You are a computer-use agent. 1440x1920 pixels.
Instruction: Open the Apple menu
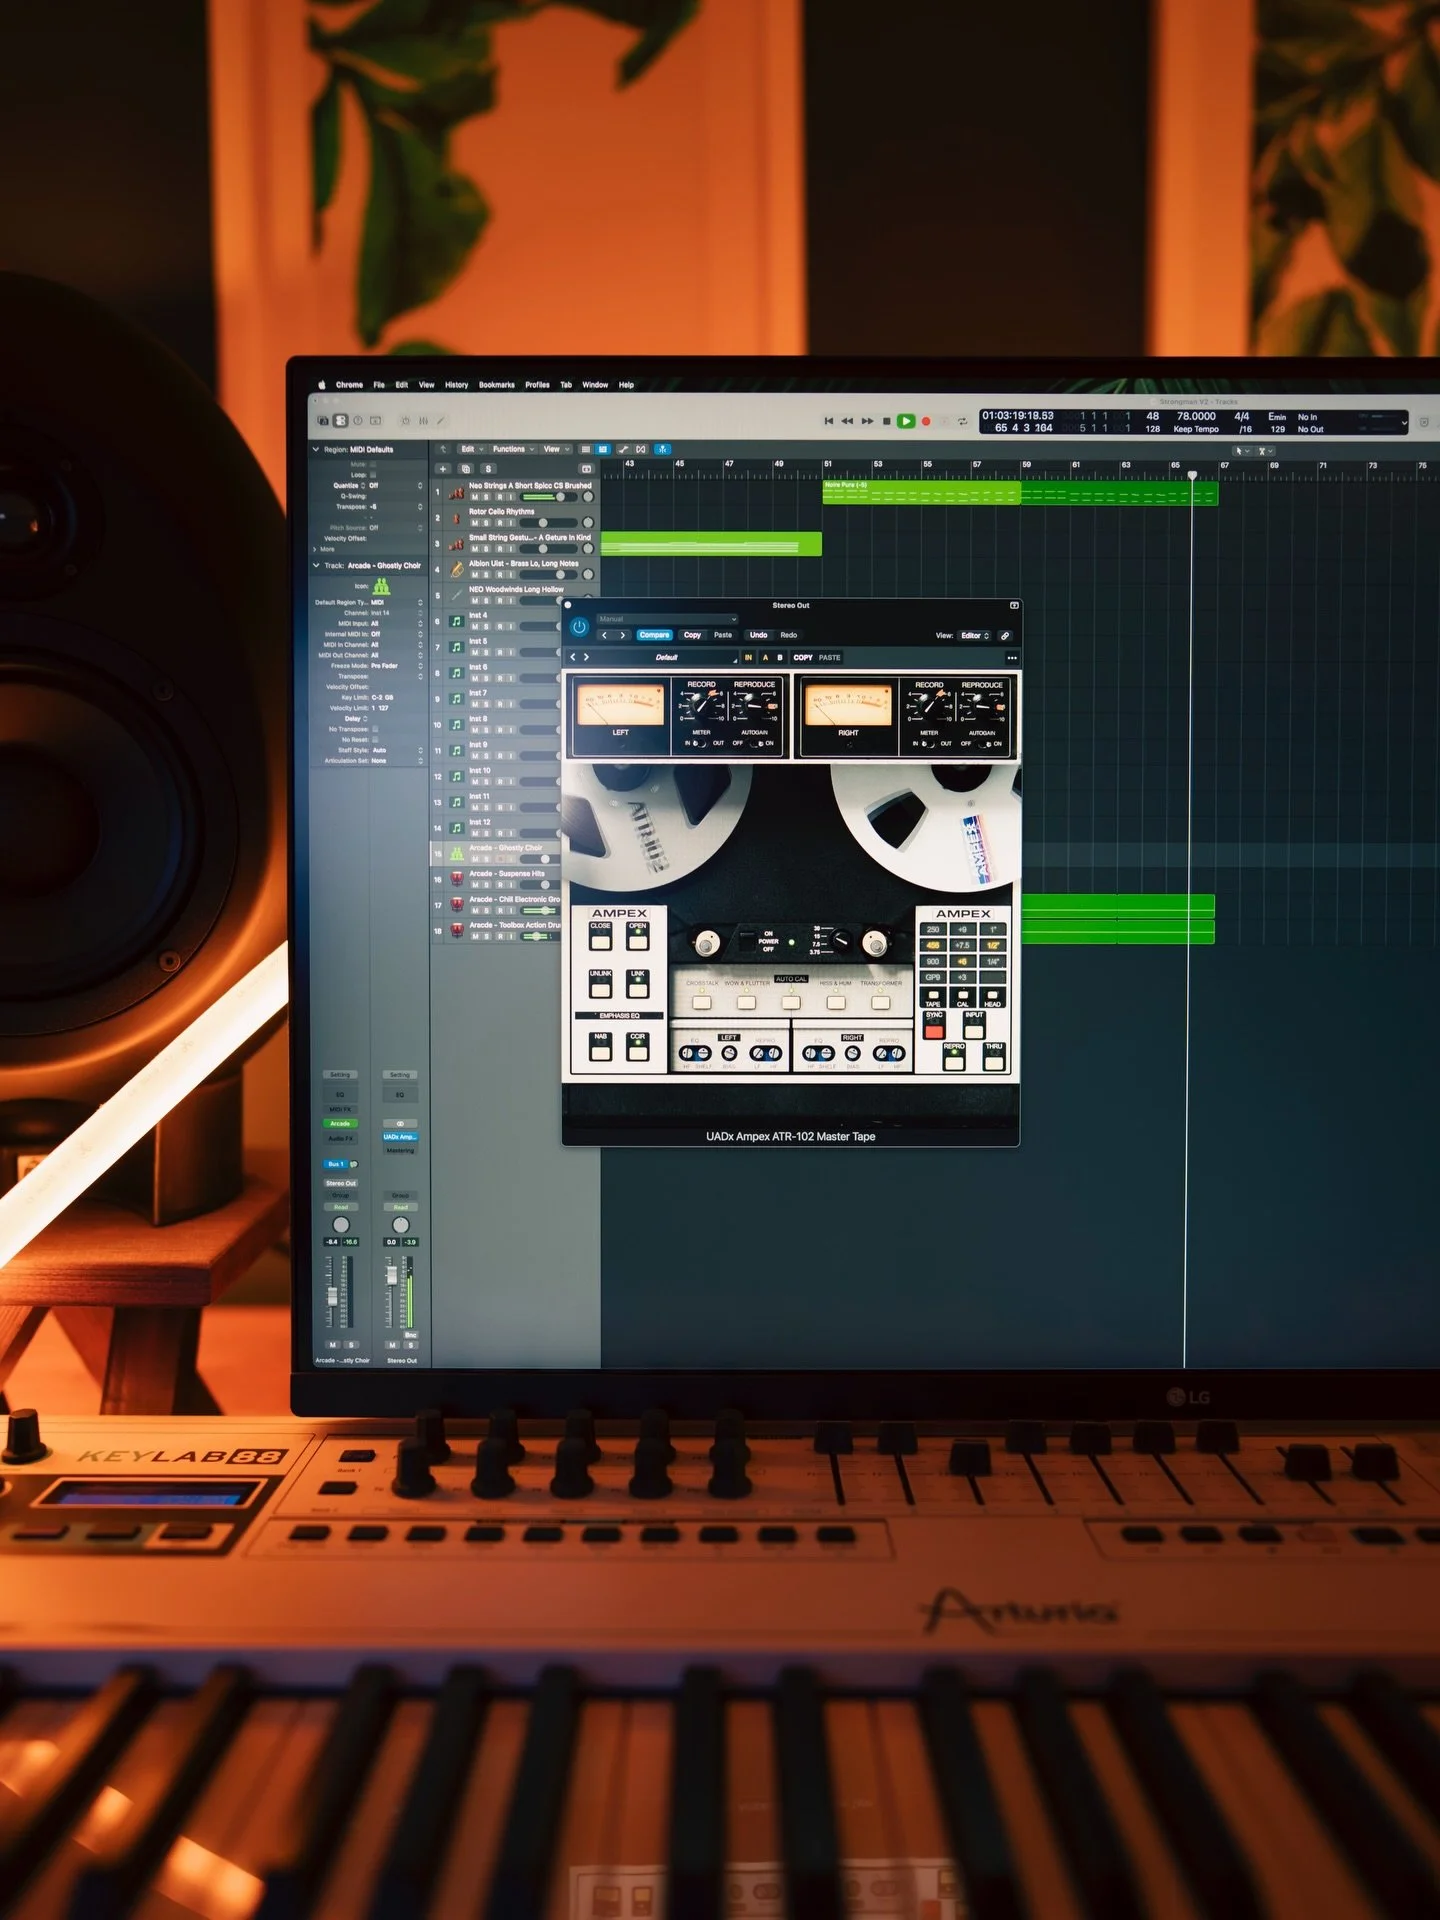[322, 385]
